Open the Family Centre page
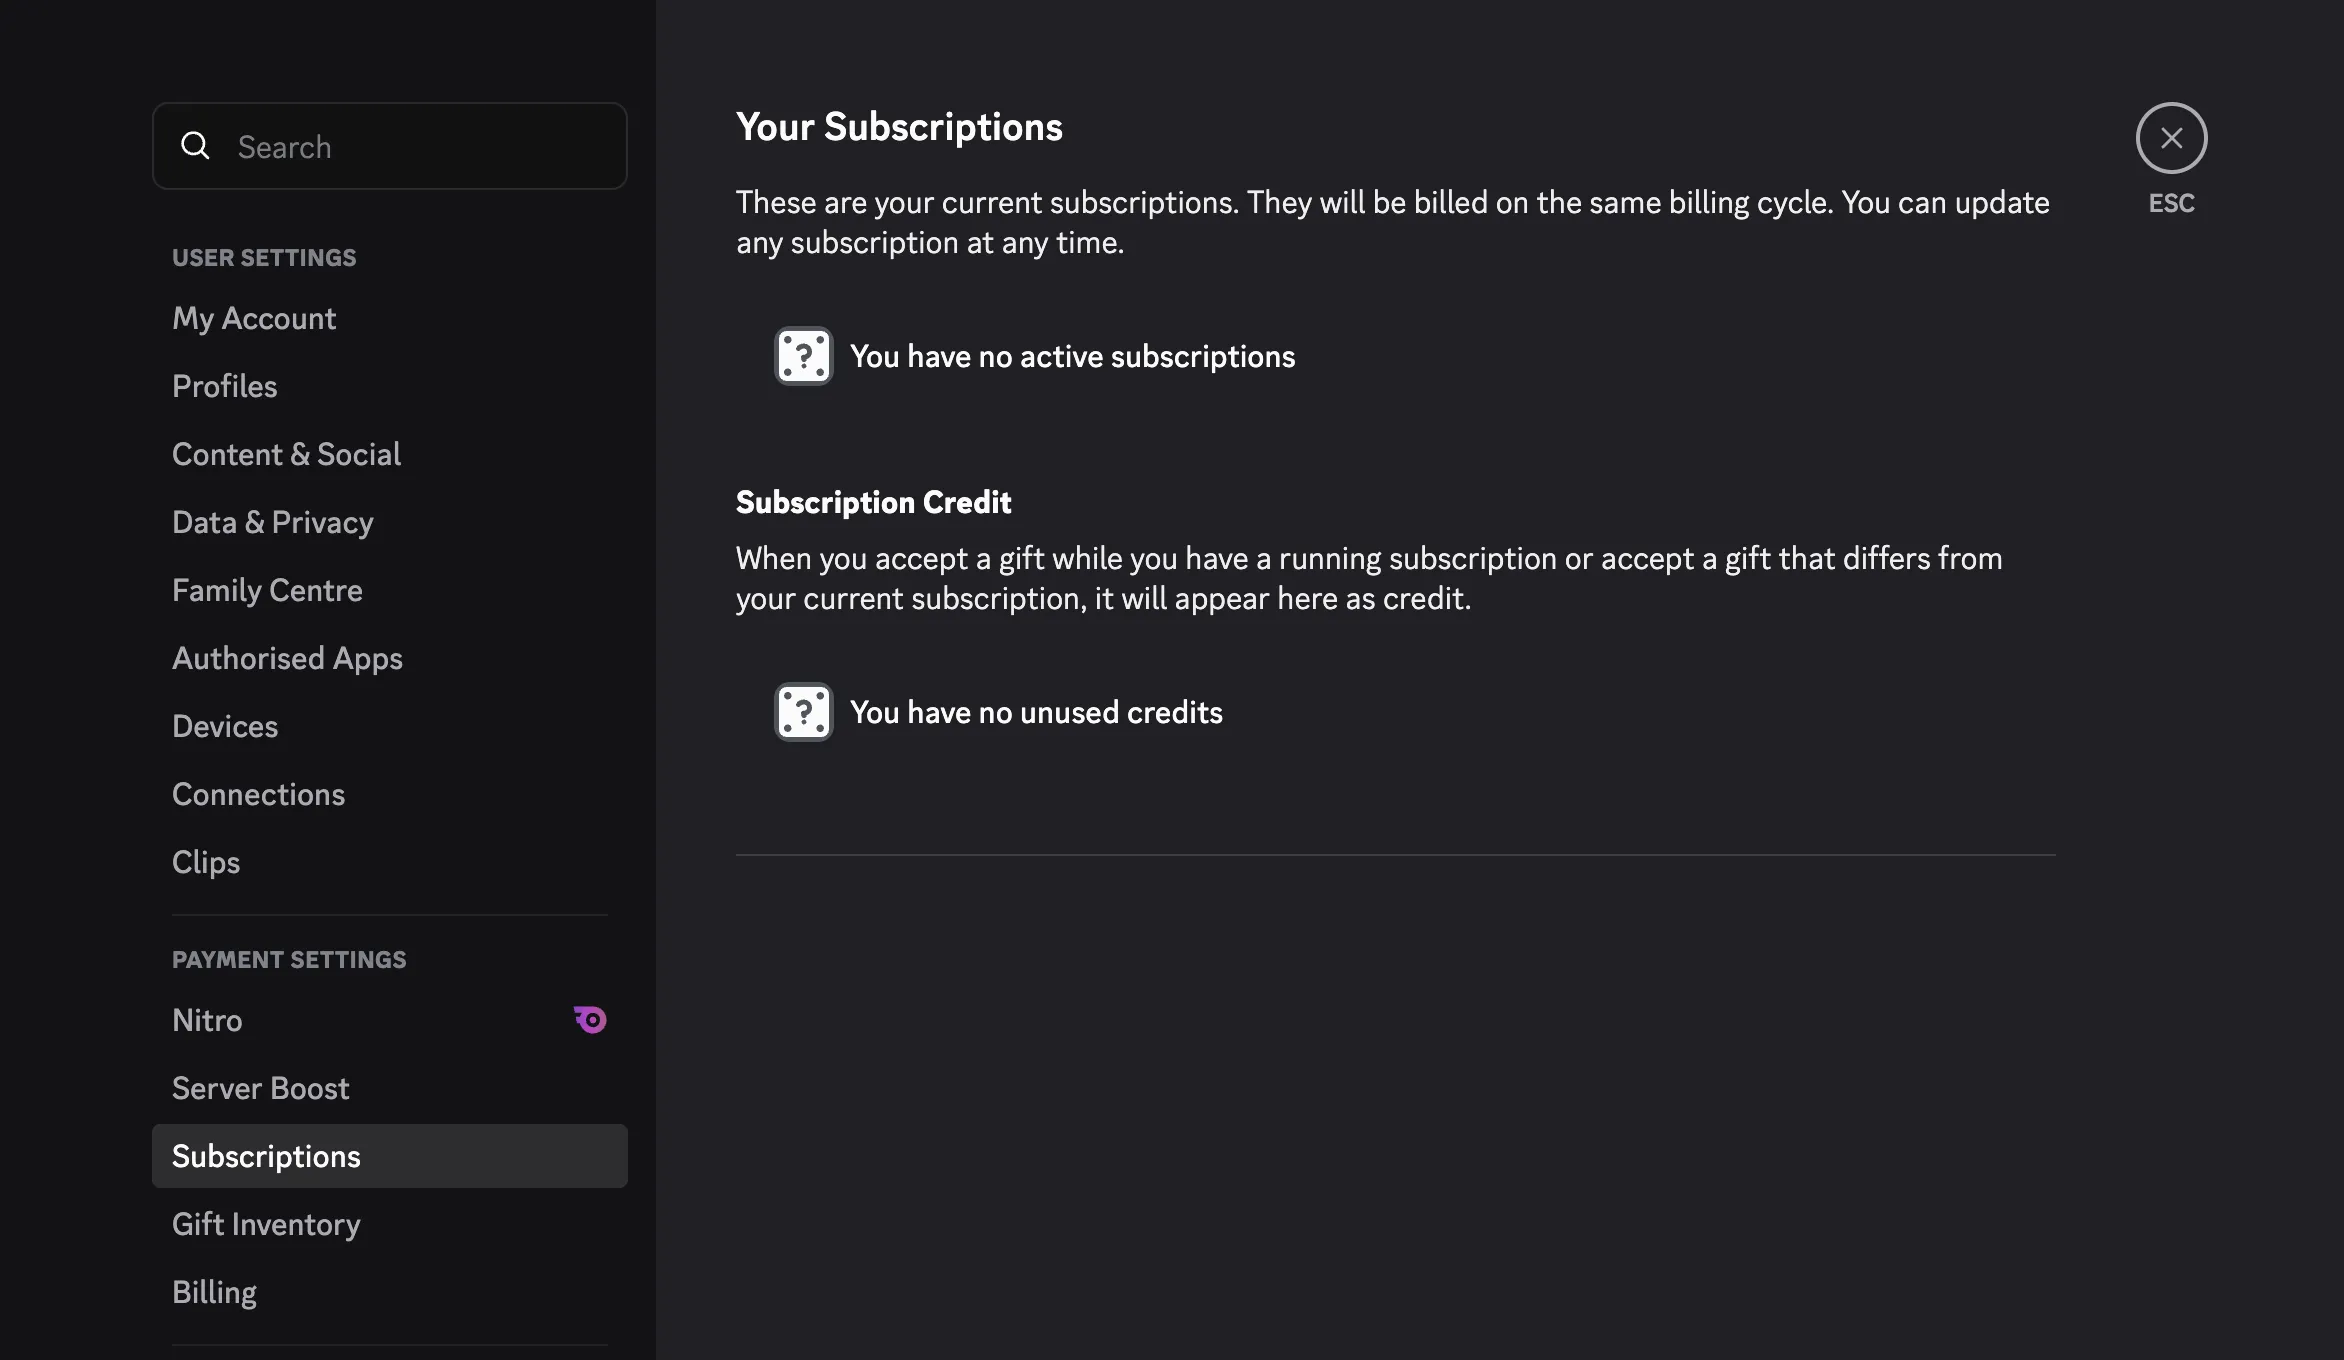The width and height of the screenshot is (2344, 1360). (267, 590)
